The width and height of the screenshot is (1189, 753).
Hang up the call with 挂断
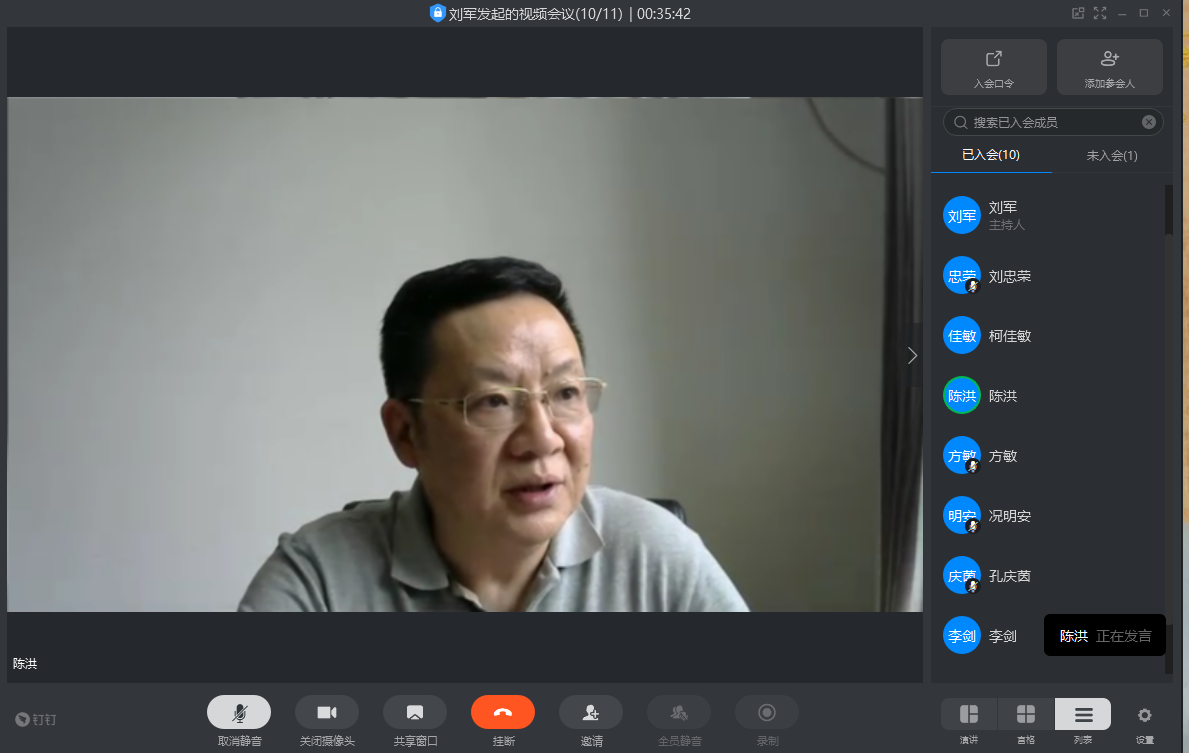pos(503,712)
